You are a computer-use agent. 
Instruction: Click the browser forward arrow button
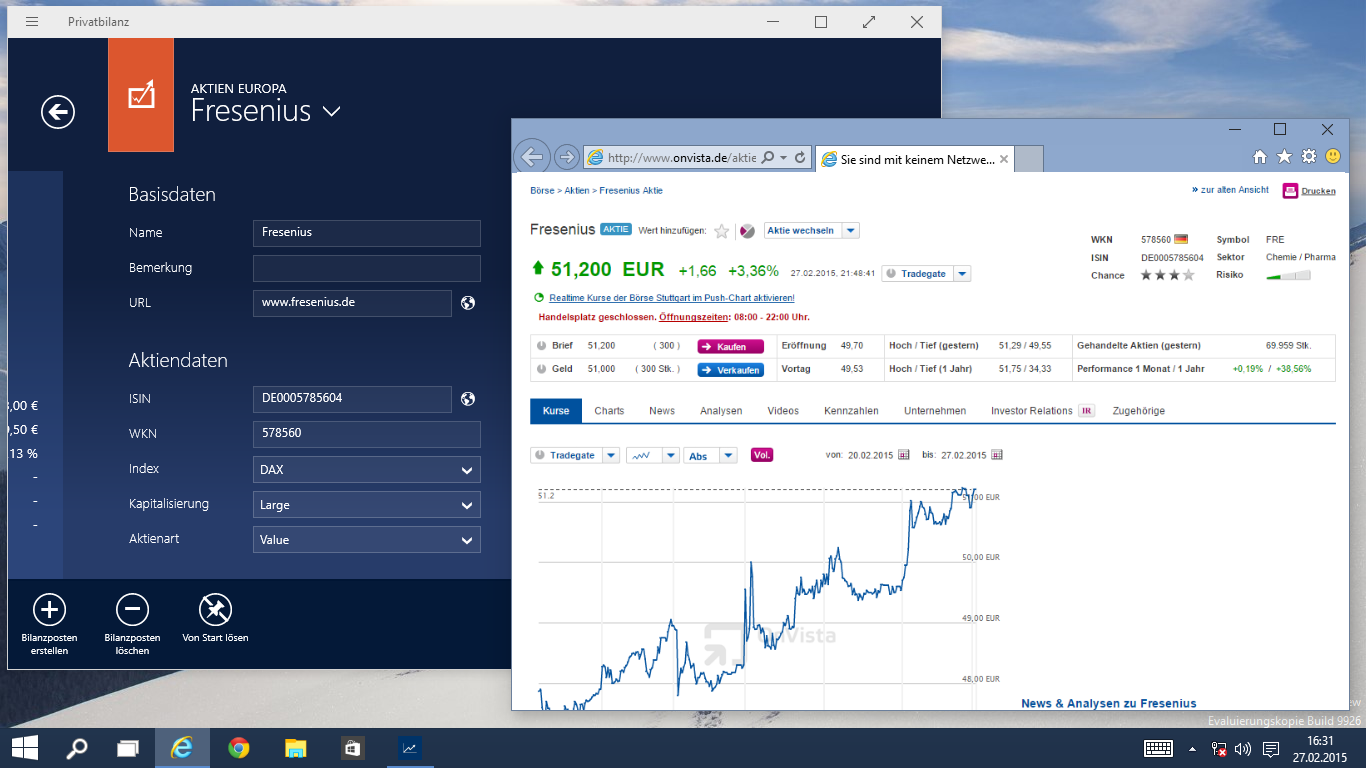(566, 157)
